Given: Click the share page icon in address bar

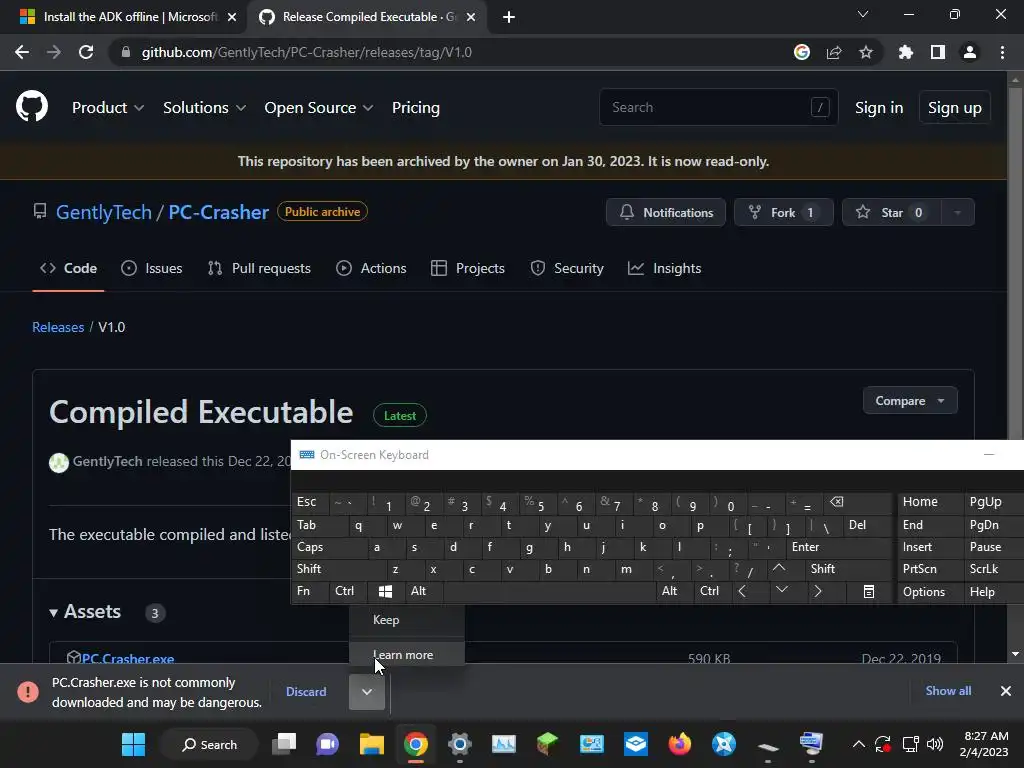Looking at the screenshot, I should 834,52.
